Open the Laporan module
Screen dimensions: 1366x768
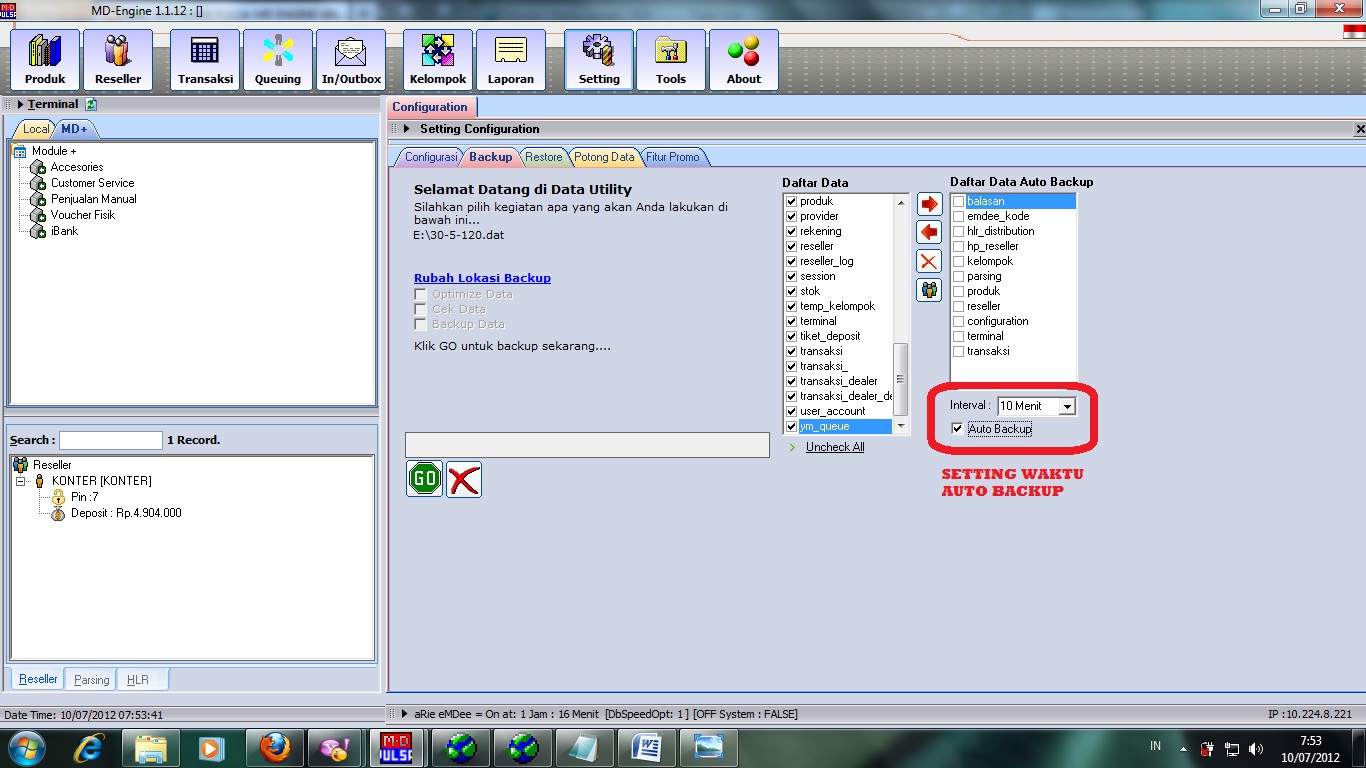511,58
